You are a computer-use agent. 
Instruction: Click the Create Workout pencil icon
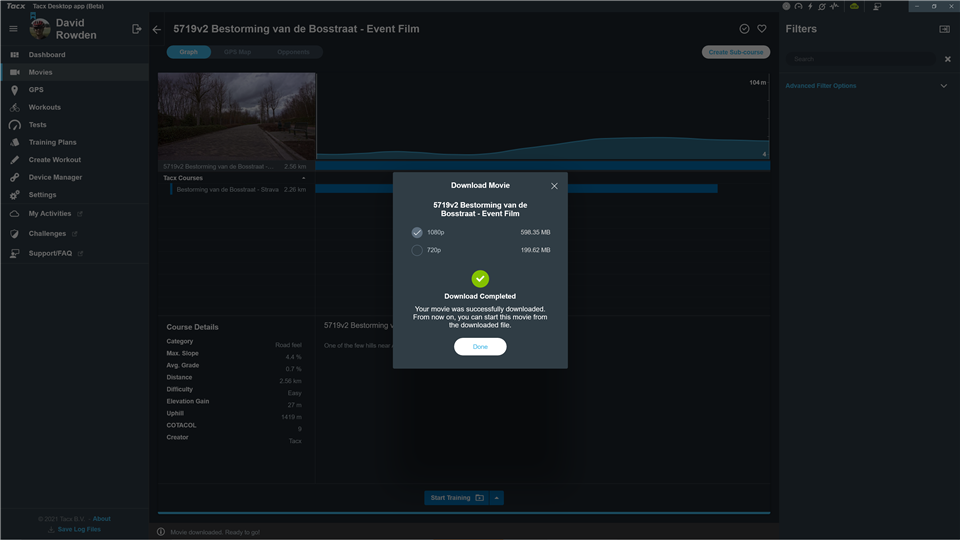15,160
